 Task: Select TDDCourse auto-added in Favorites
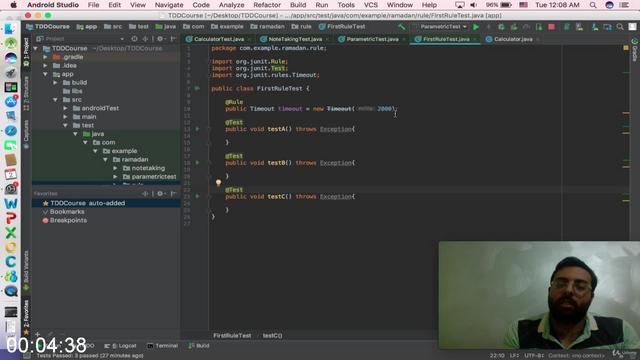tap(87, 203)
